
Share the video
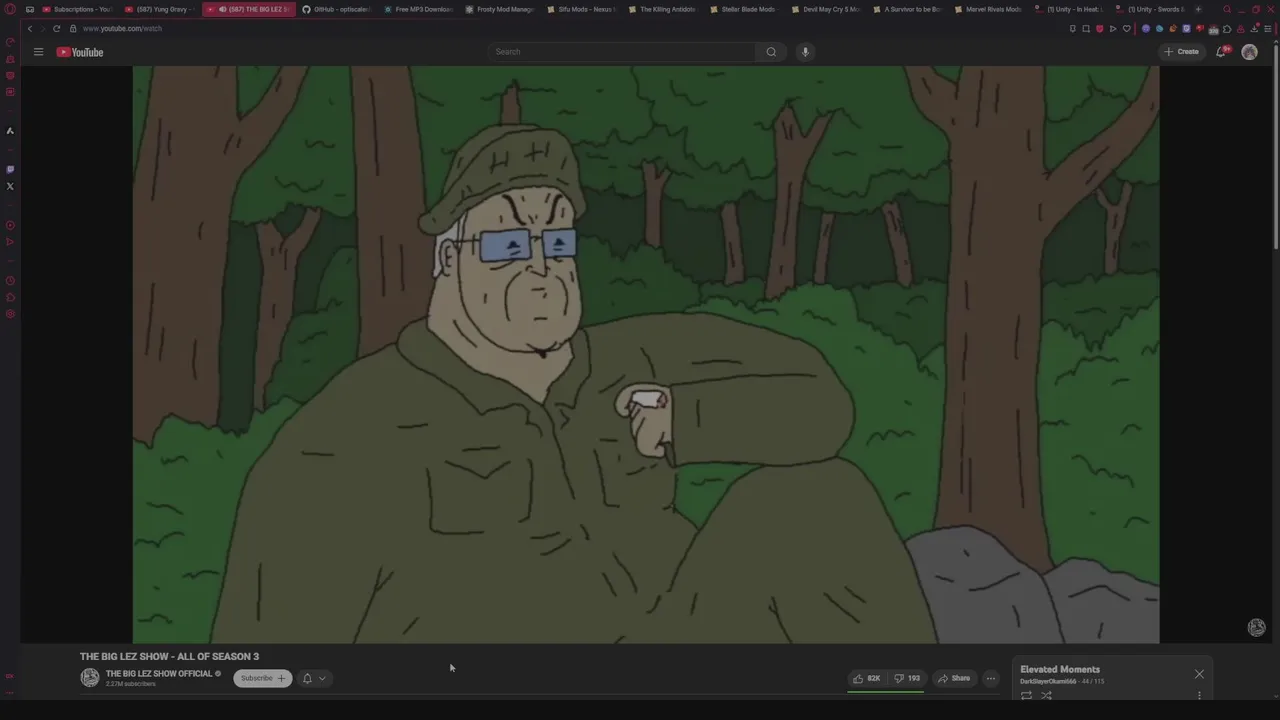[954, 678]
